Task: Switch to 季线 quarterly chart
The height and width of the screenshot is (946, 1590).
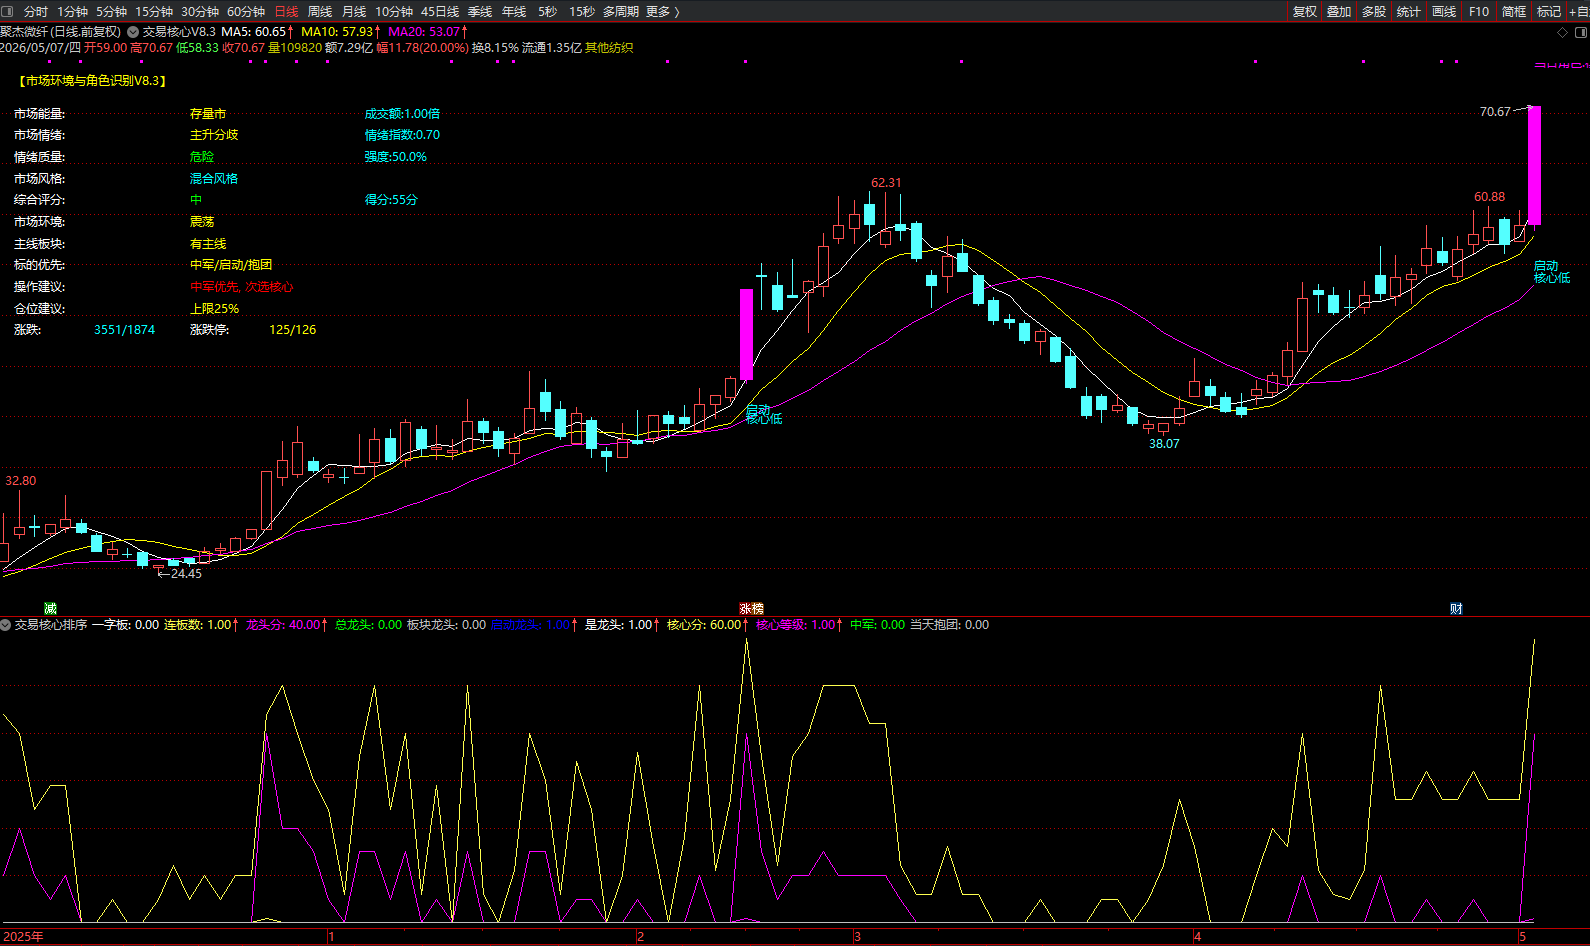Action: (x=480, y=11)
